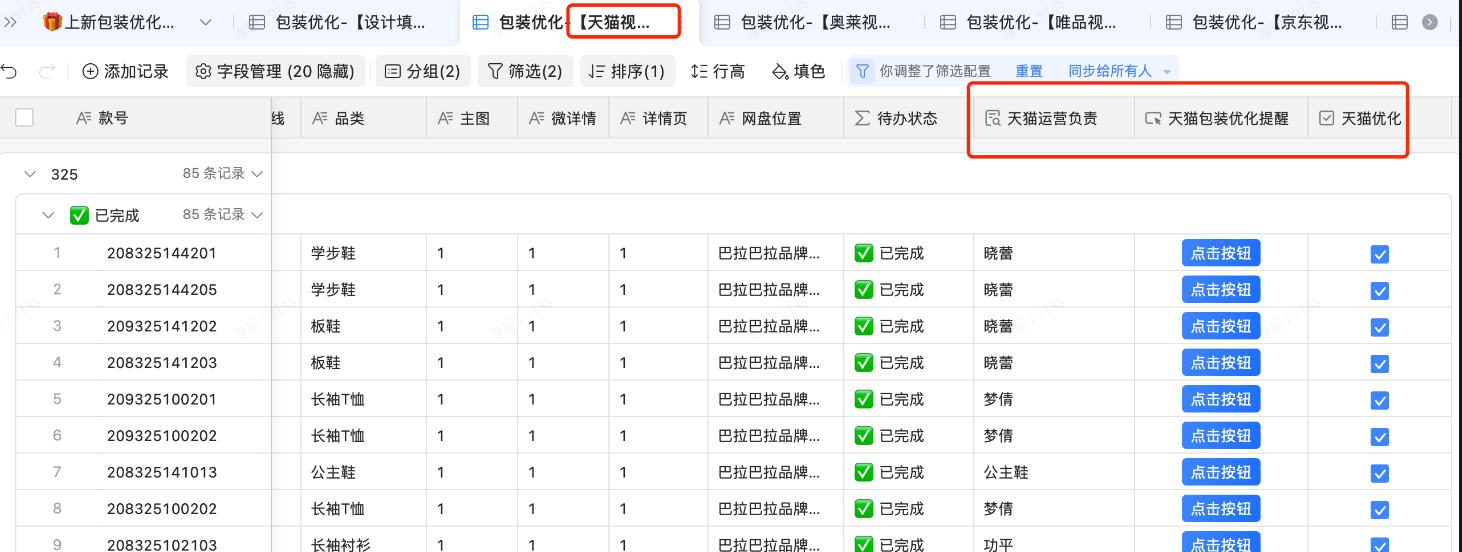Go to 包装优化-【京东视 view tab
The image size is (1462, 552).
(x=1255, y=22)
